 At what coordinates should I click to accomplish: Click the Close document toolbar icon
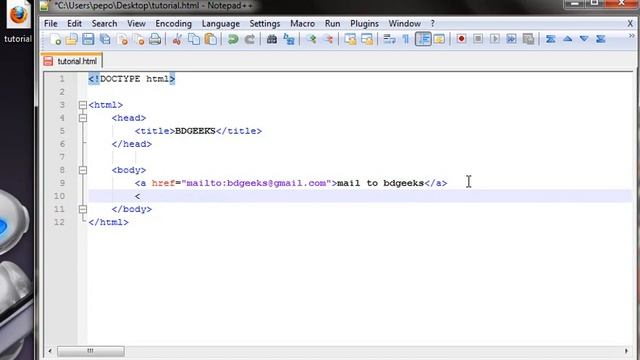point(122,39)
